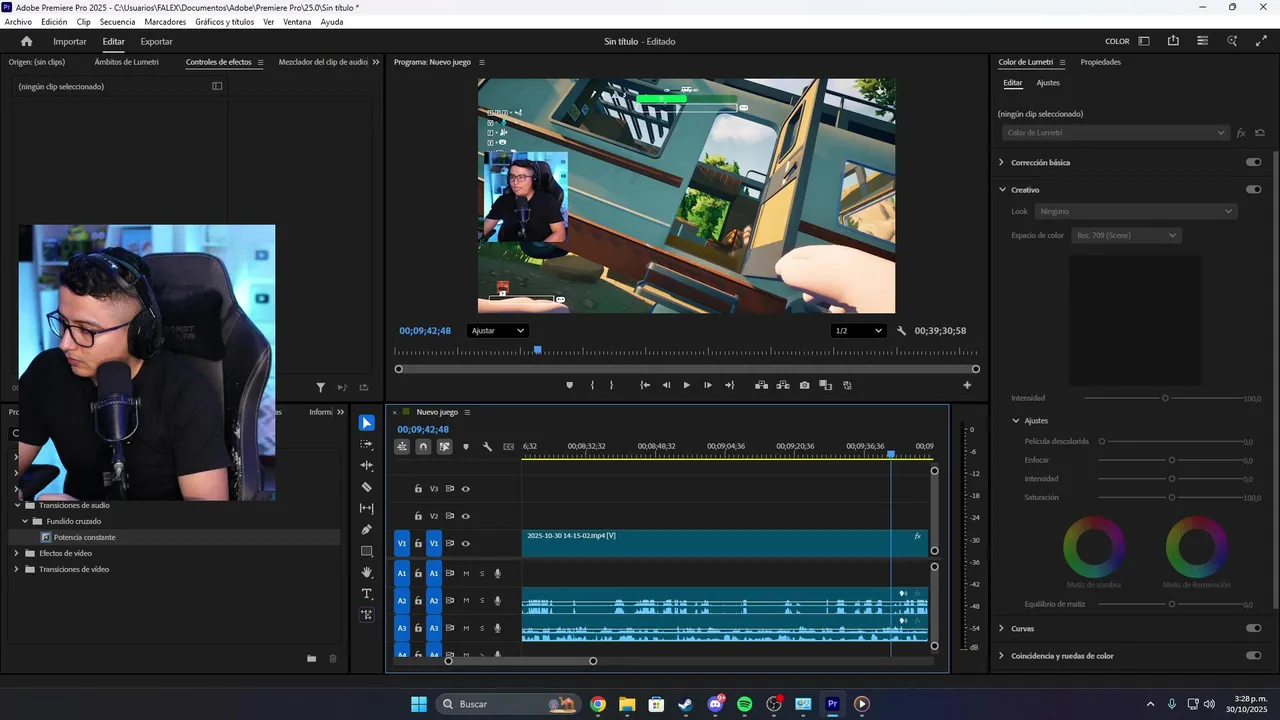Open the Look dropdown set to Ninguno

click(x=1136, y=211)
